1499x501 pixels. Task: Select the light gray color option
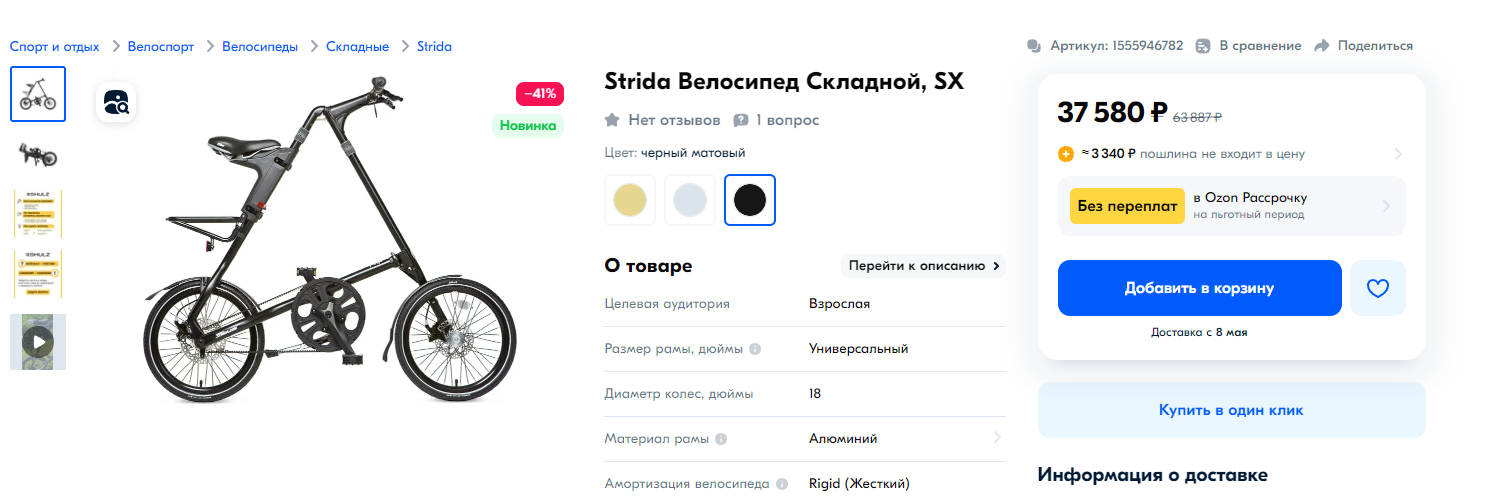[x=690, y=200]
